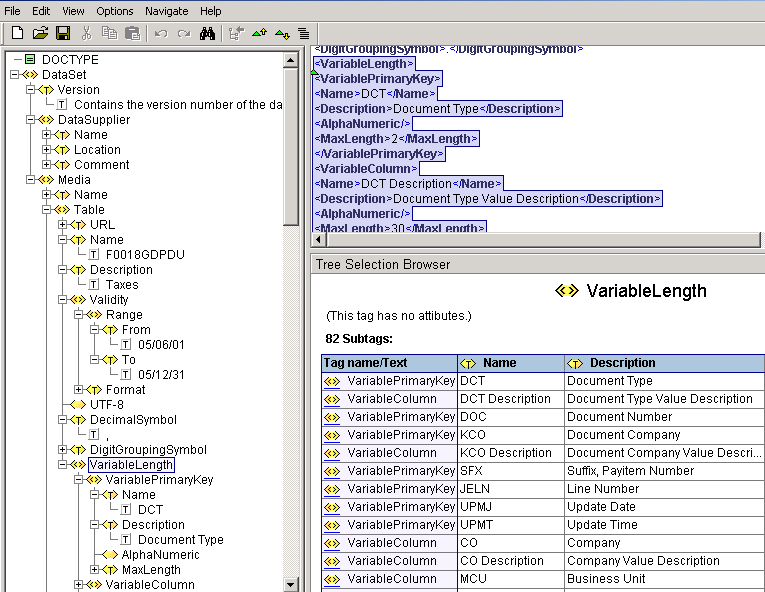This screenshot has width=765, height=592.
Task: Select the Document Type text node
Action: coord(181,540)
